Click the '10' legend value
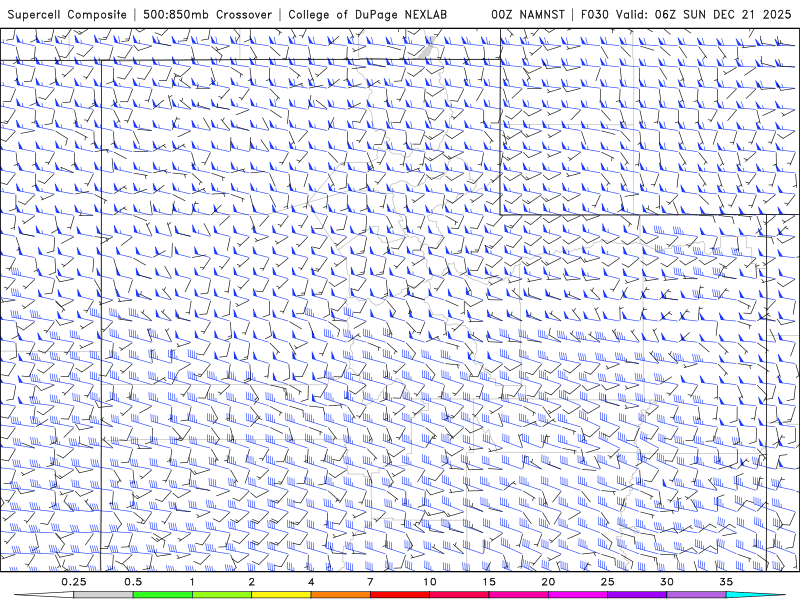Image resolution: width=800 pixels, height=600 pixels. coord(430,582)
